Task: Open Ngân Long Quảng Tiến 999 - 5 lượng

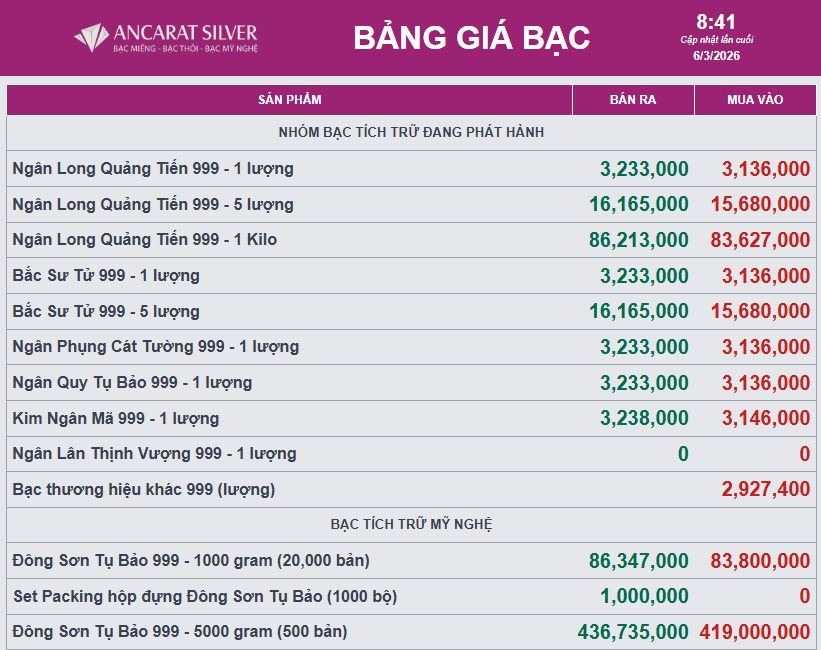Action: tap(153, 204)
